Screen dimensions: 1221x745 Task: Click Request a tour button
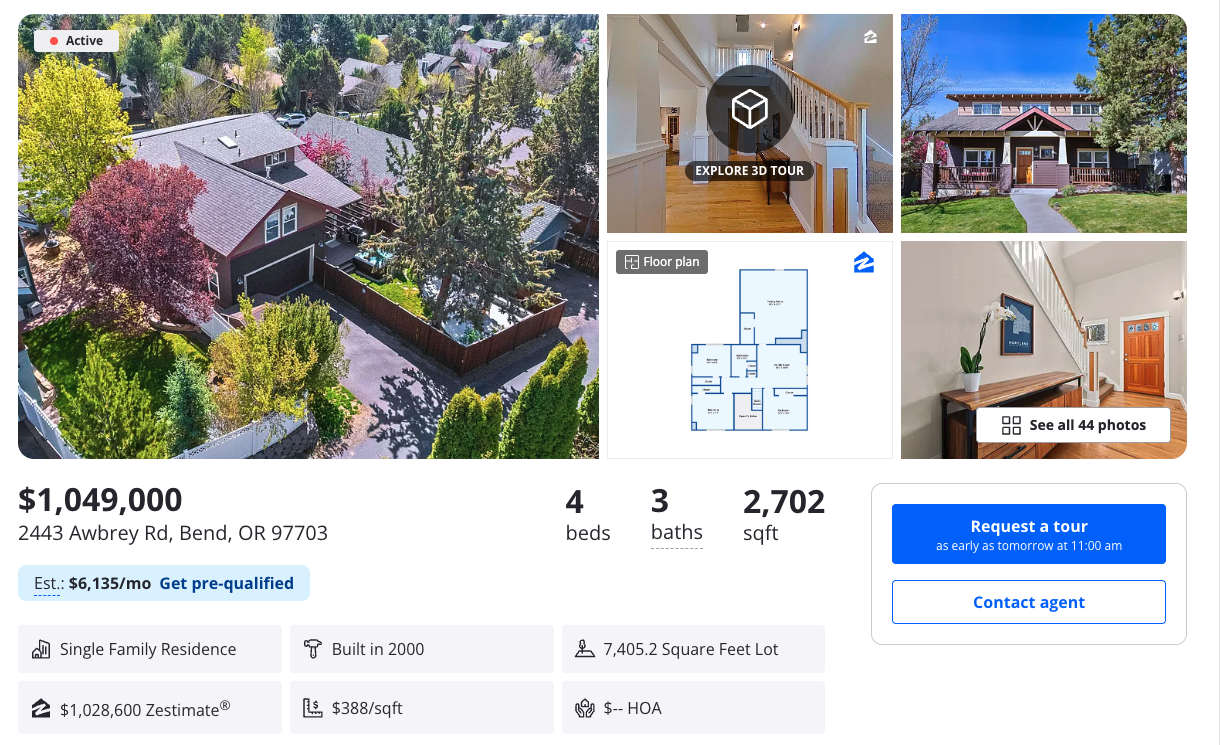pos(1029,534)
